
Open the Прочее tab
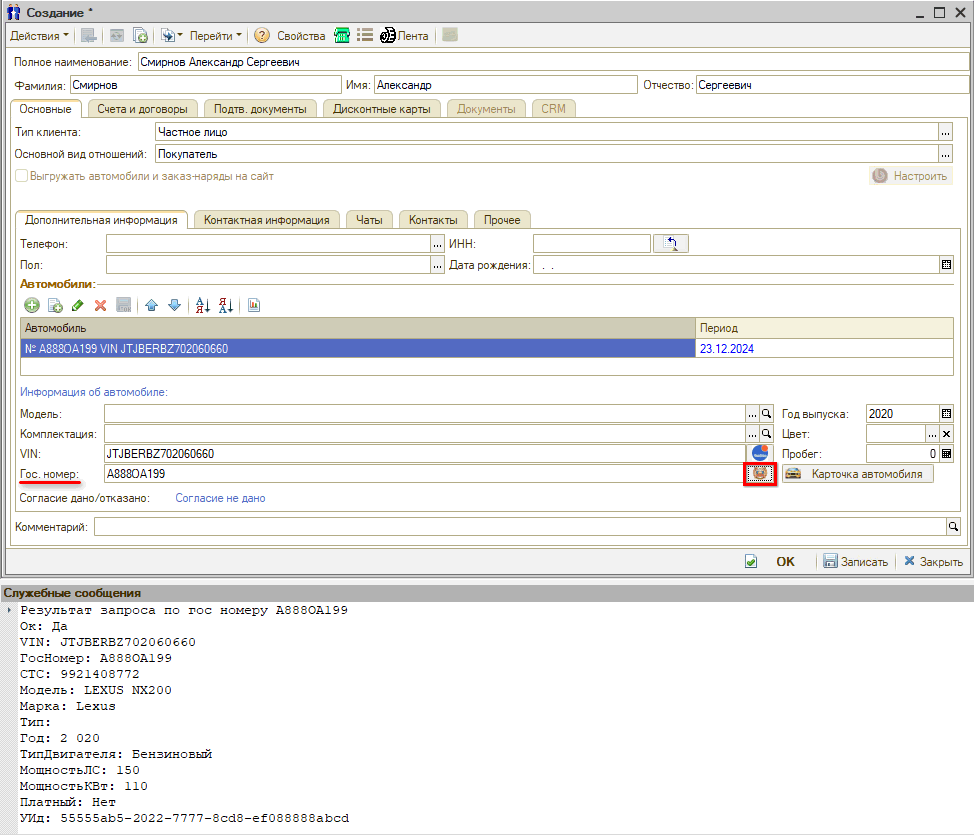pos(502,220)
